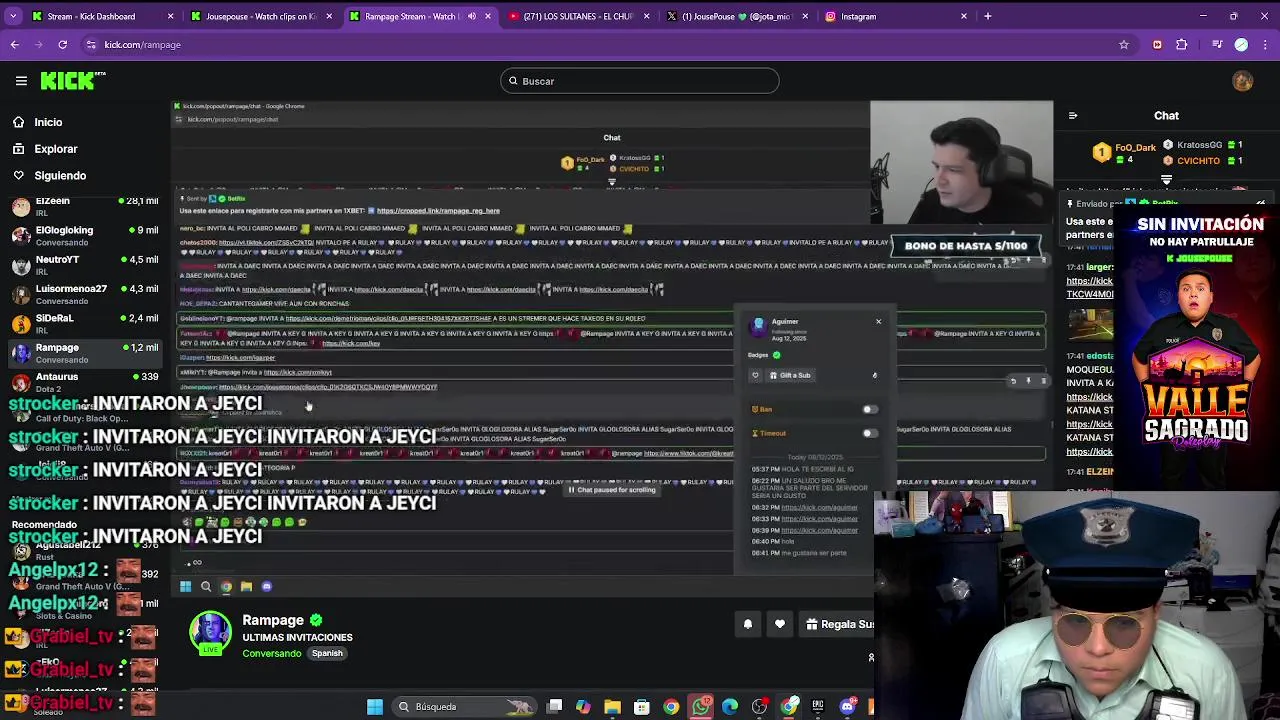Open WhatsApp from the taskbar

click(x=701, y=707)
